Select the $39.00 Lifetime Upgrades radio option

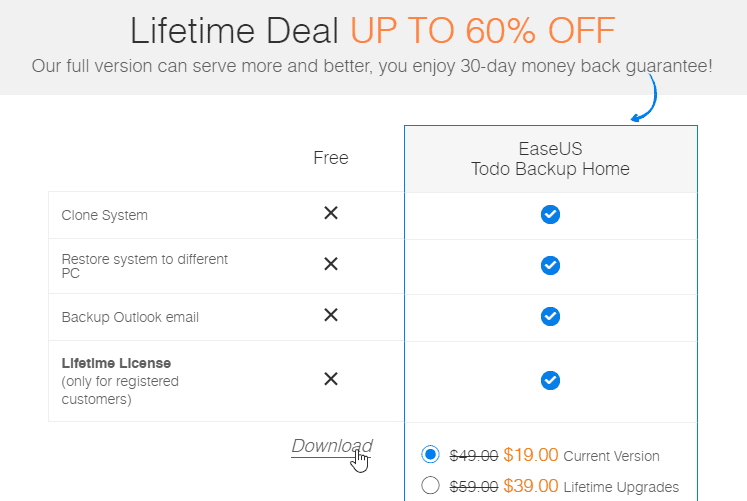(x=430, y=486)
